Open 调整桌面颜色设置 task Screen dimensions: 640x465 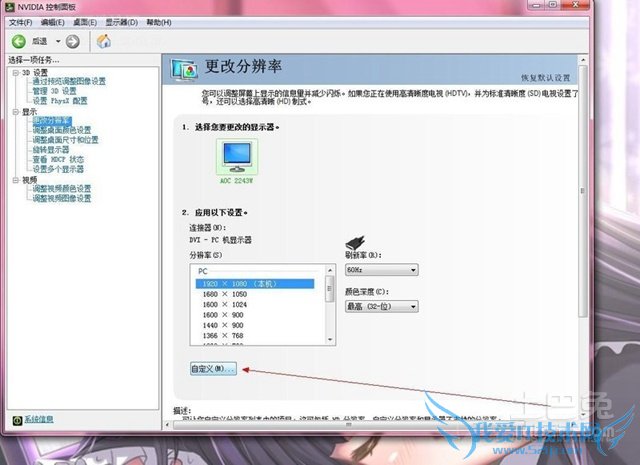click(x=62, y=130)
